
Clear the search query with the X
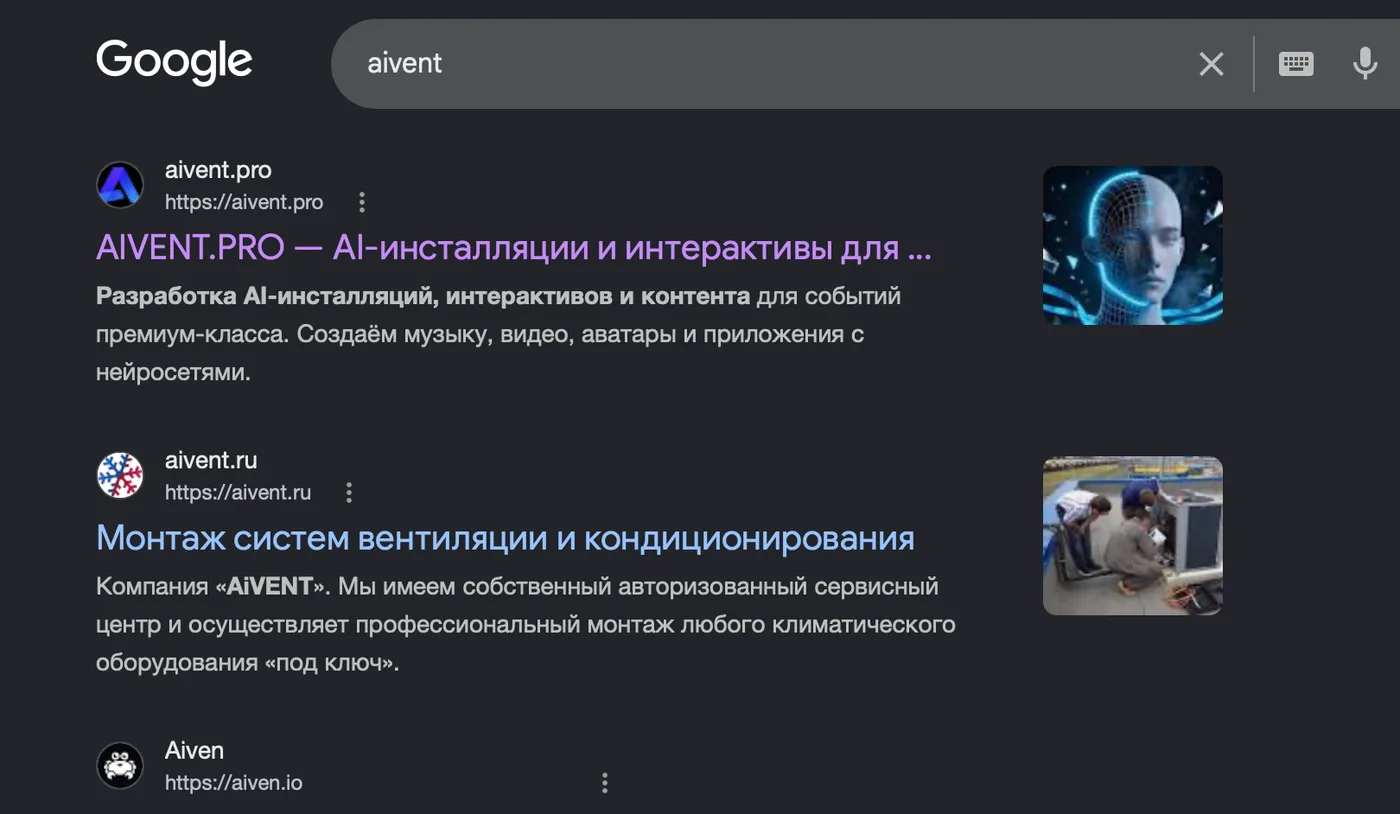[x=1211, y=64]
